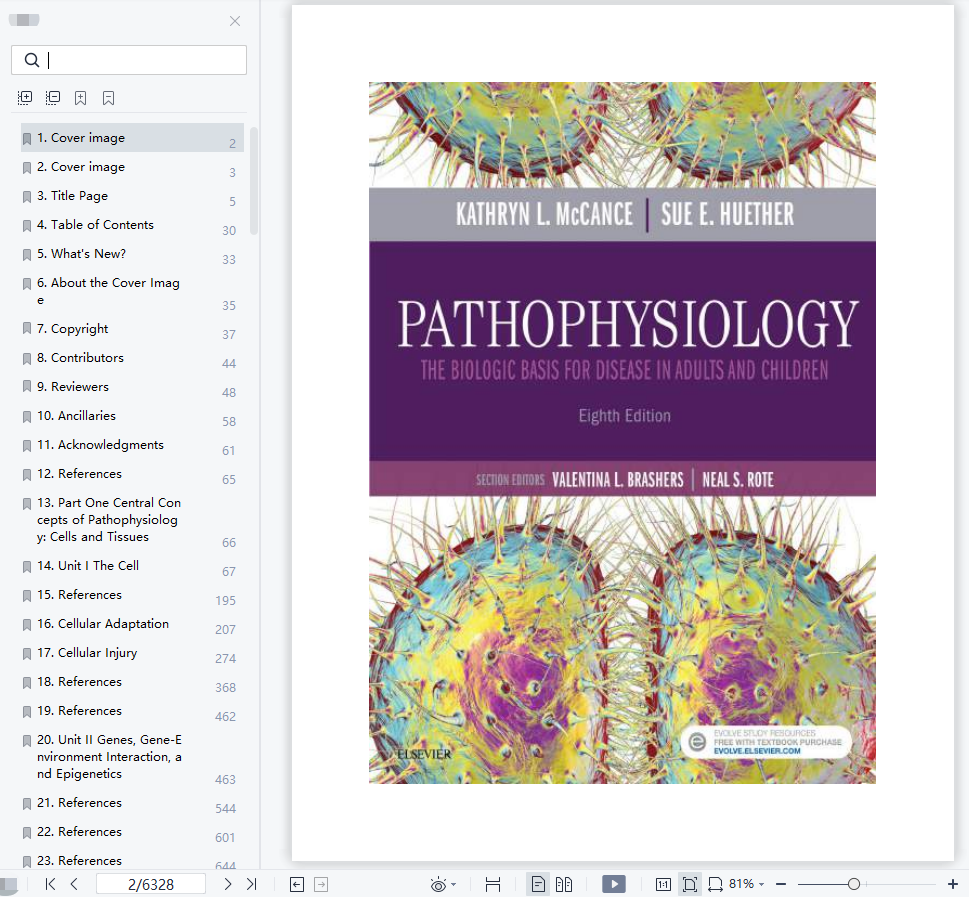This screenshot has width=969, height=897.
Task: Open bookmark 2. Cover image
Action: pyautogui.click(x=132, y=167)
